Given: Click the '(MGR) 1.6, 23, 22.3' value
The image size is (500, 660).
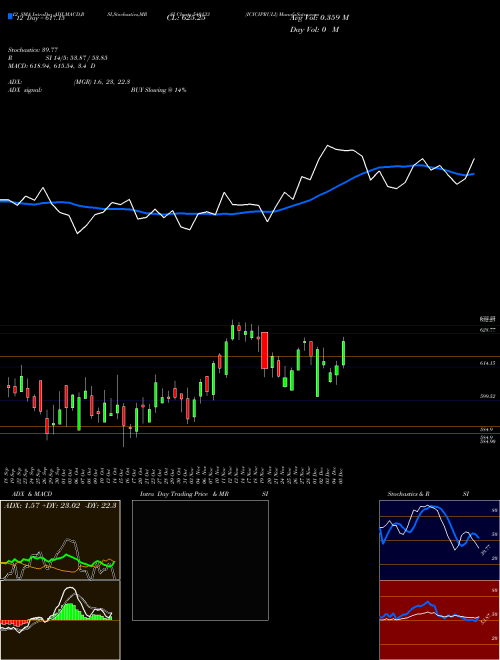Looking at the screenshot, I should point(102,82).
